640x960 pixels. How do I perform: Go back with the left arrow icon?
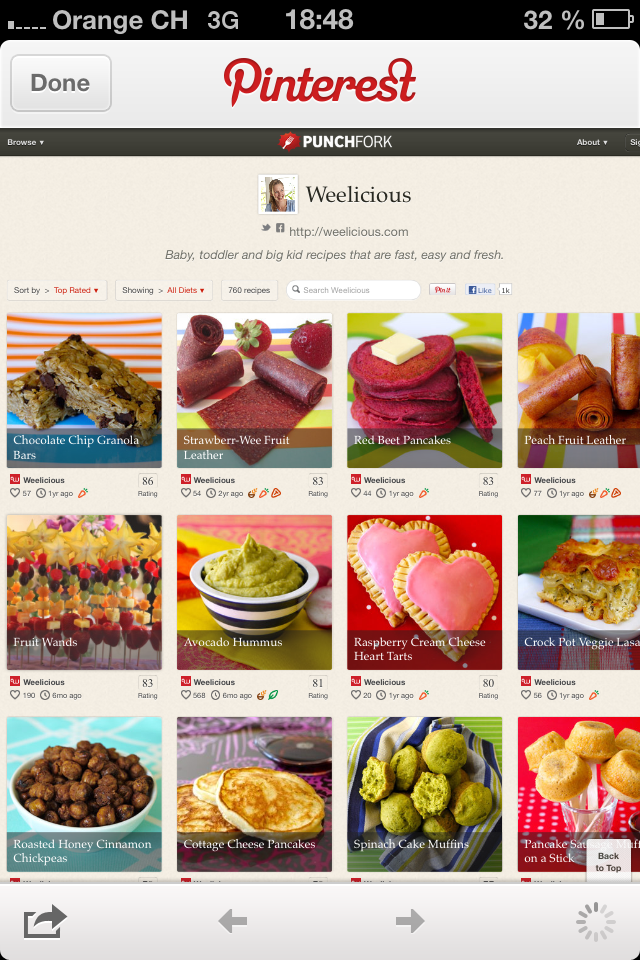point(233,920)
